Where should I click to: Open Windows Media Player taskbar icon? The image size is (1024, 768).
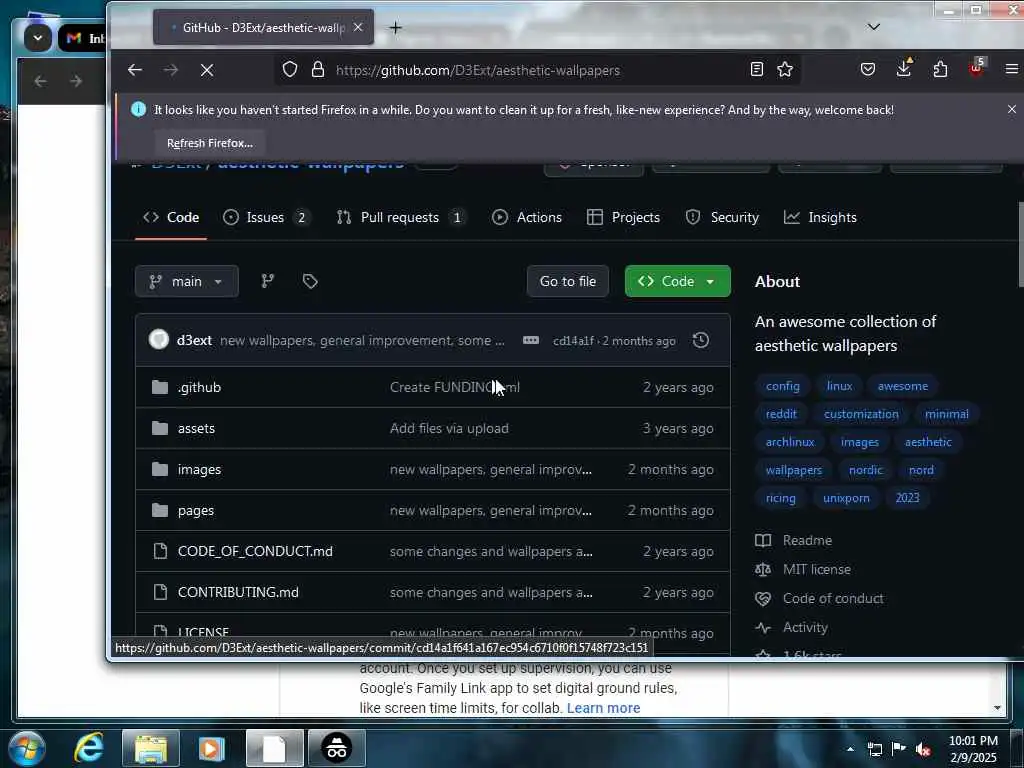211,748
